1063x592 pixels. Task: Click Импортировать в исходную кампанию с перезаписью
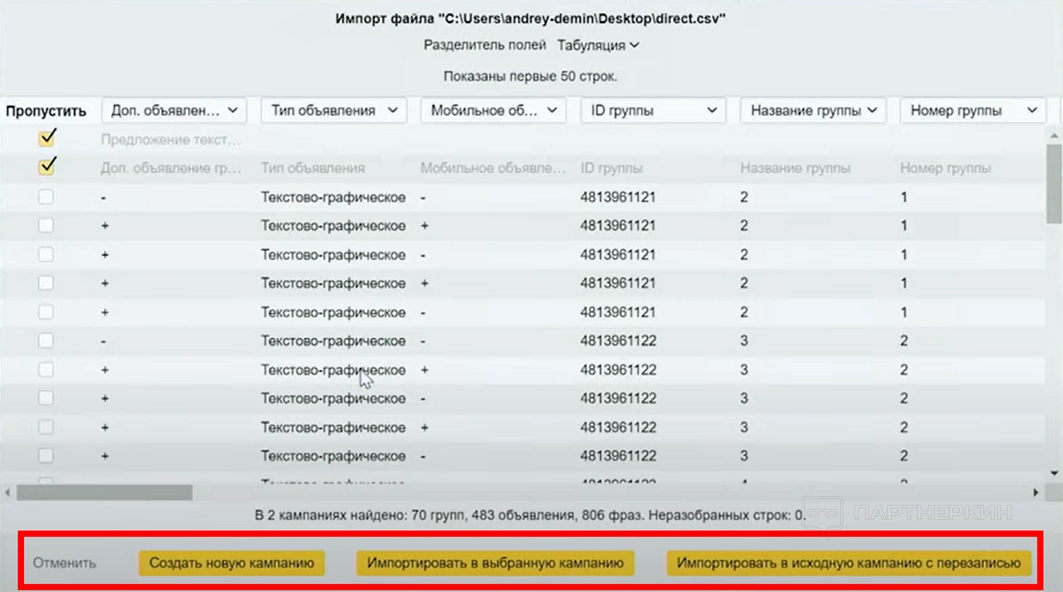coord(848,563)
